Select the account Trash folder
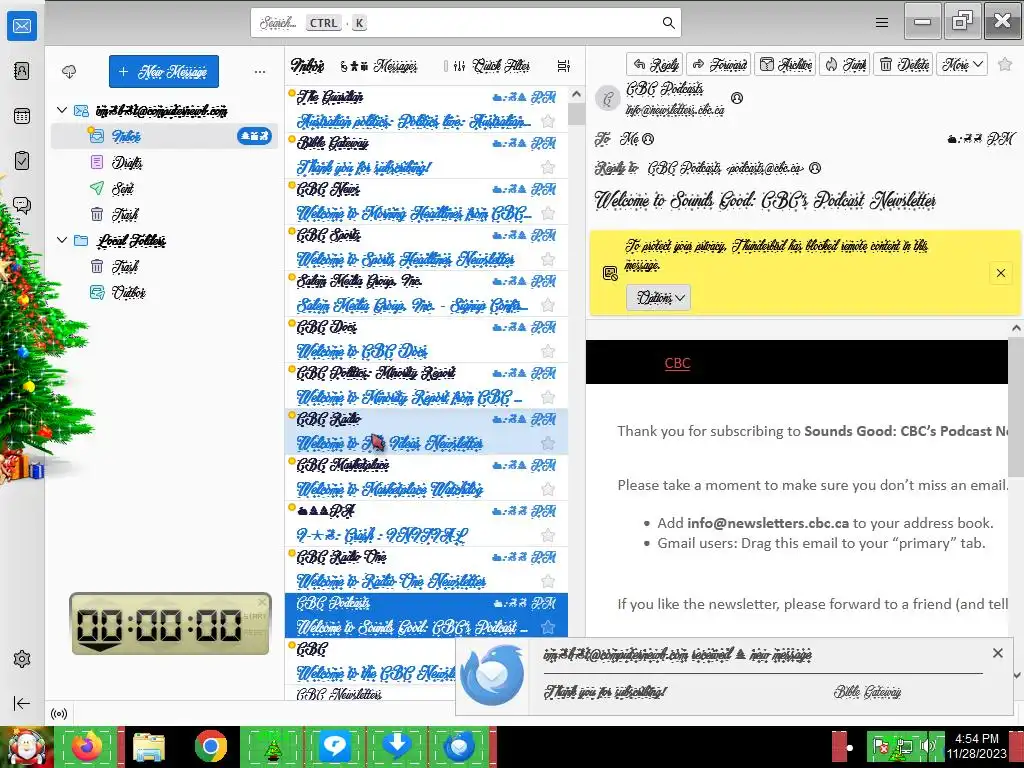The height and width of the screenshot is (768, 1024). 164,214
